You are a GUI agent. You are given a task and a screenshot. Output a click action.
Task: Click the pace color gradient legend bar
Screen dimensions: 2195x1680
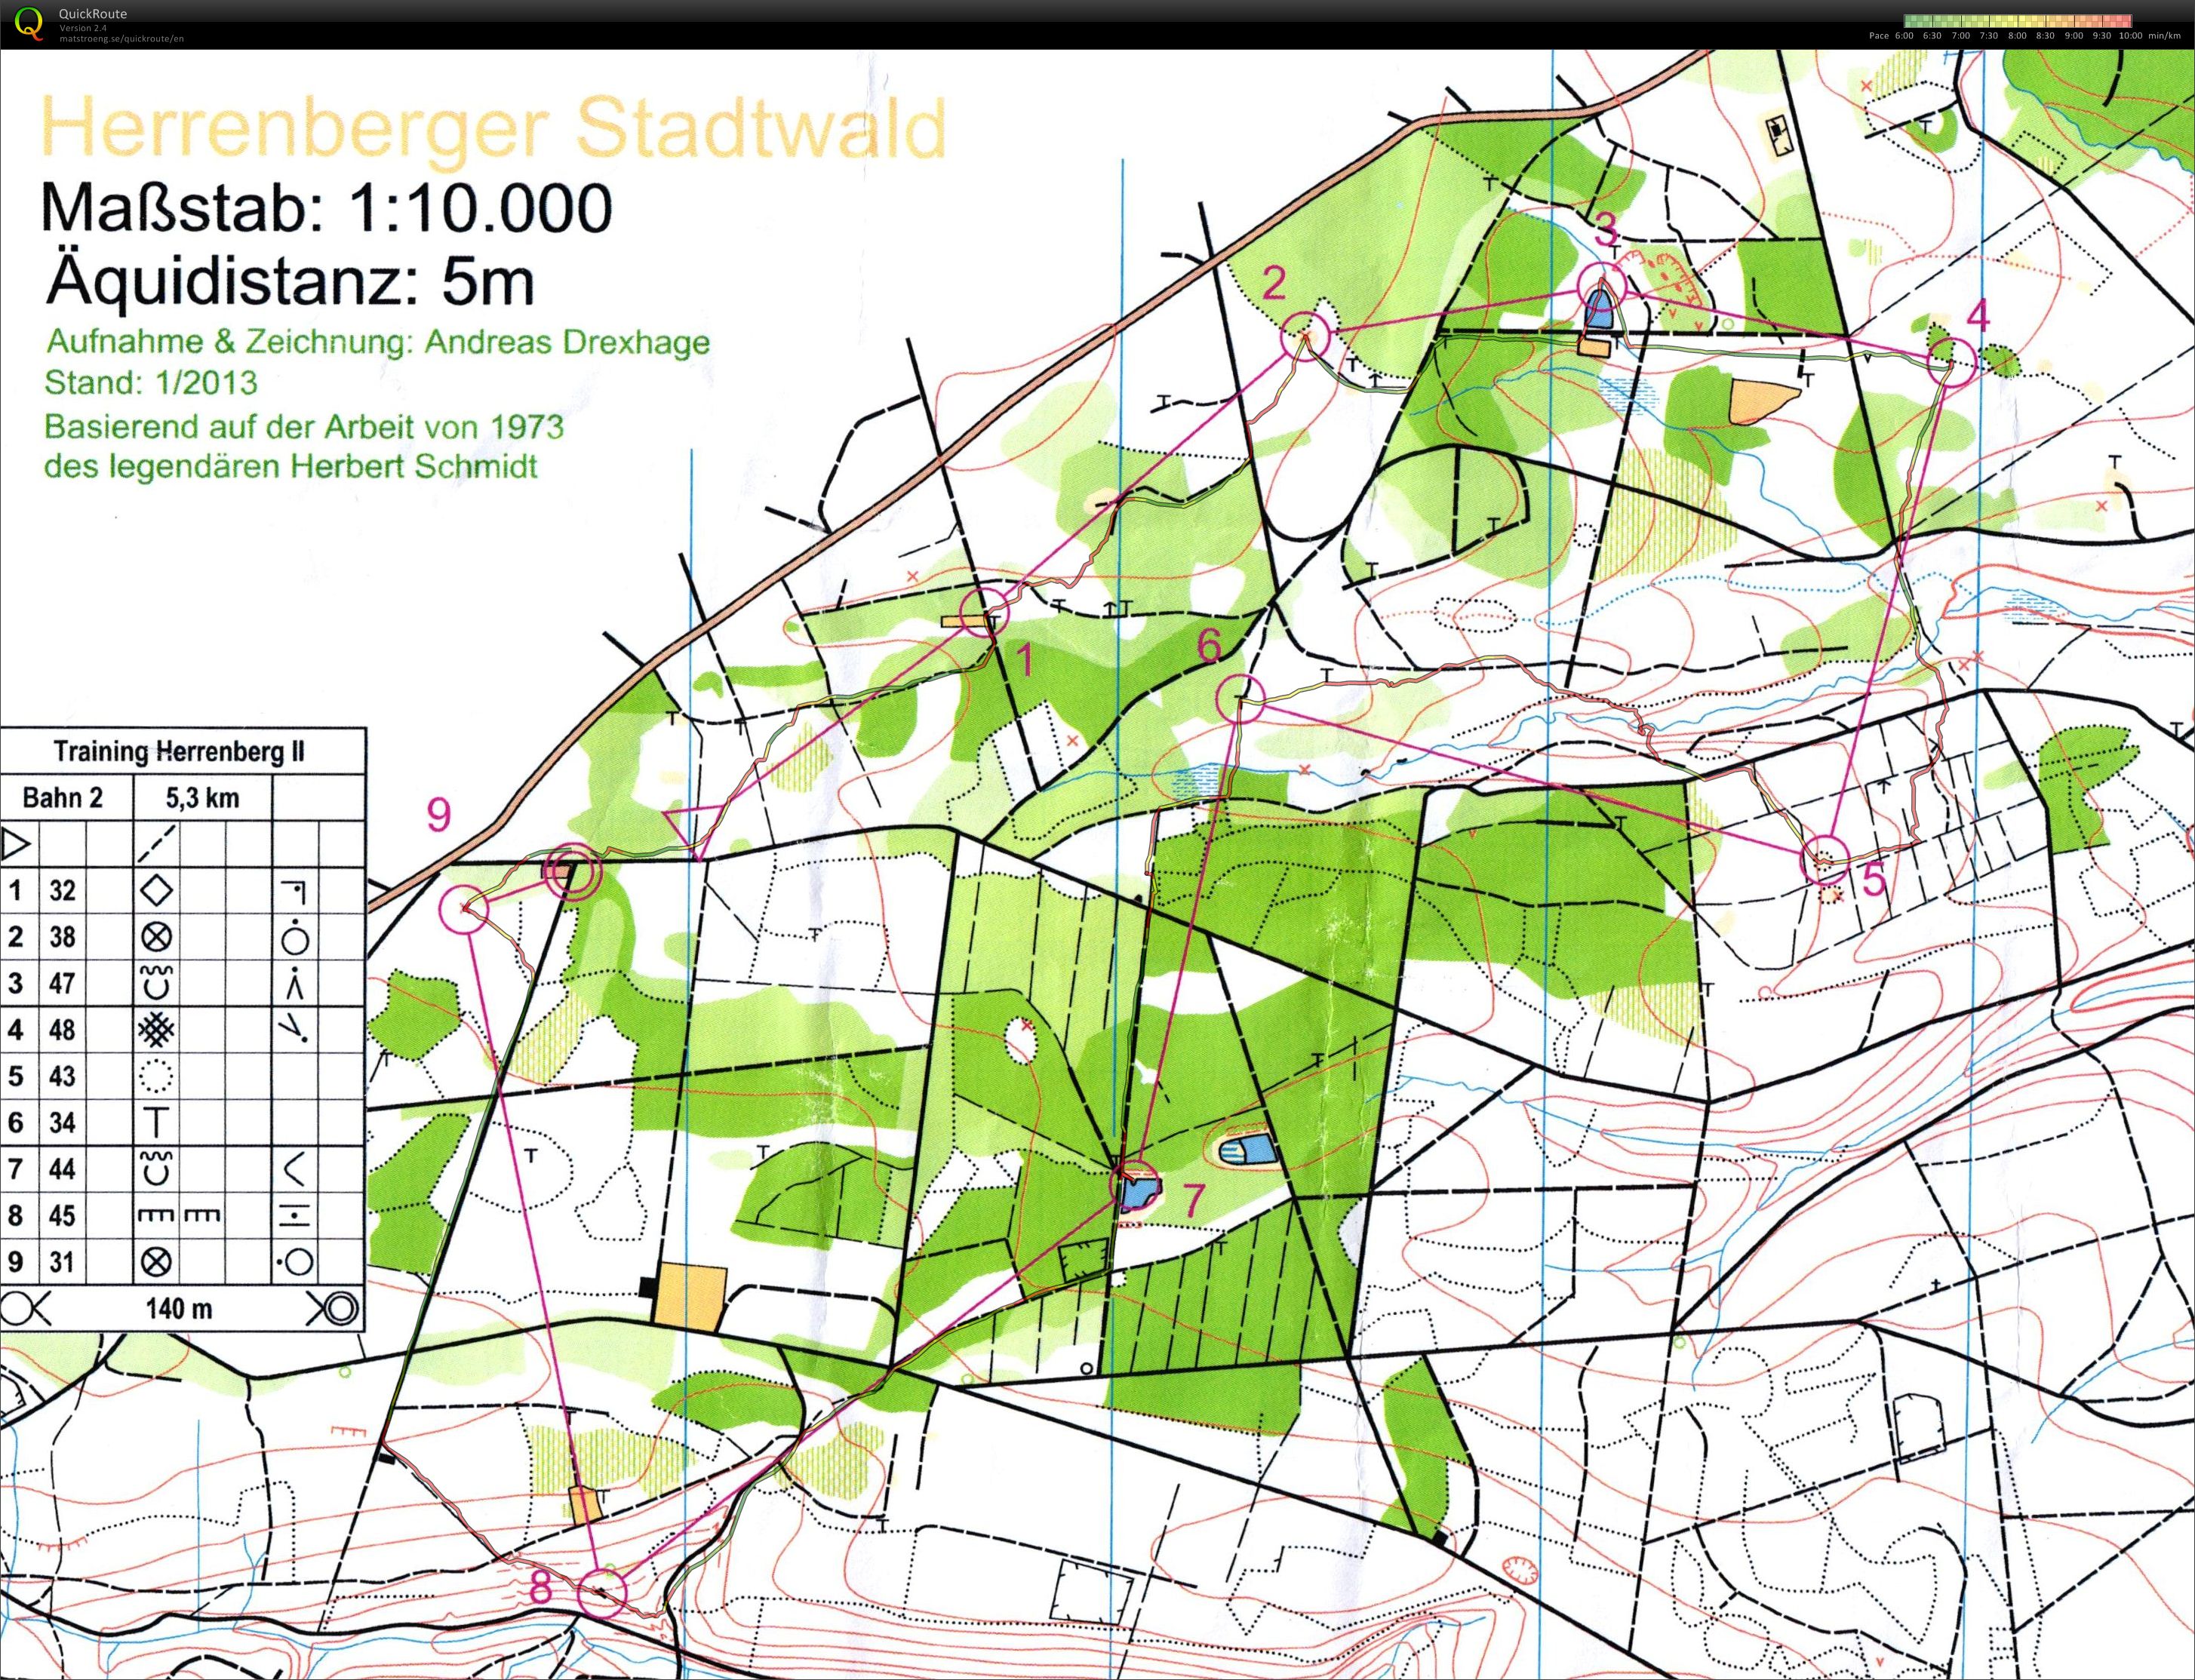point(2018,20)
